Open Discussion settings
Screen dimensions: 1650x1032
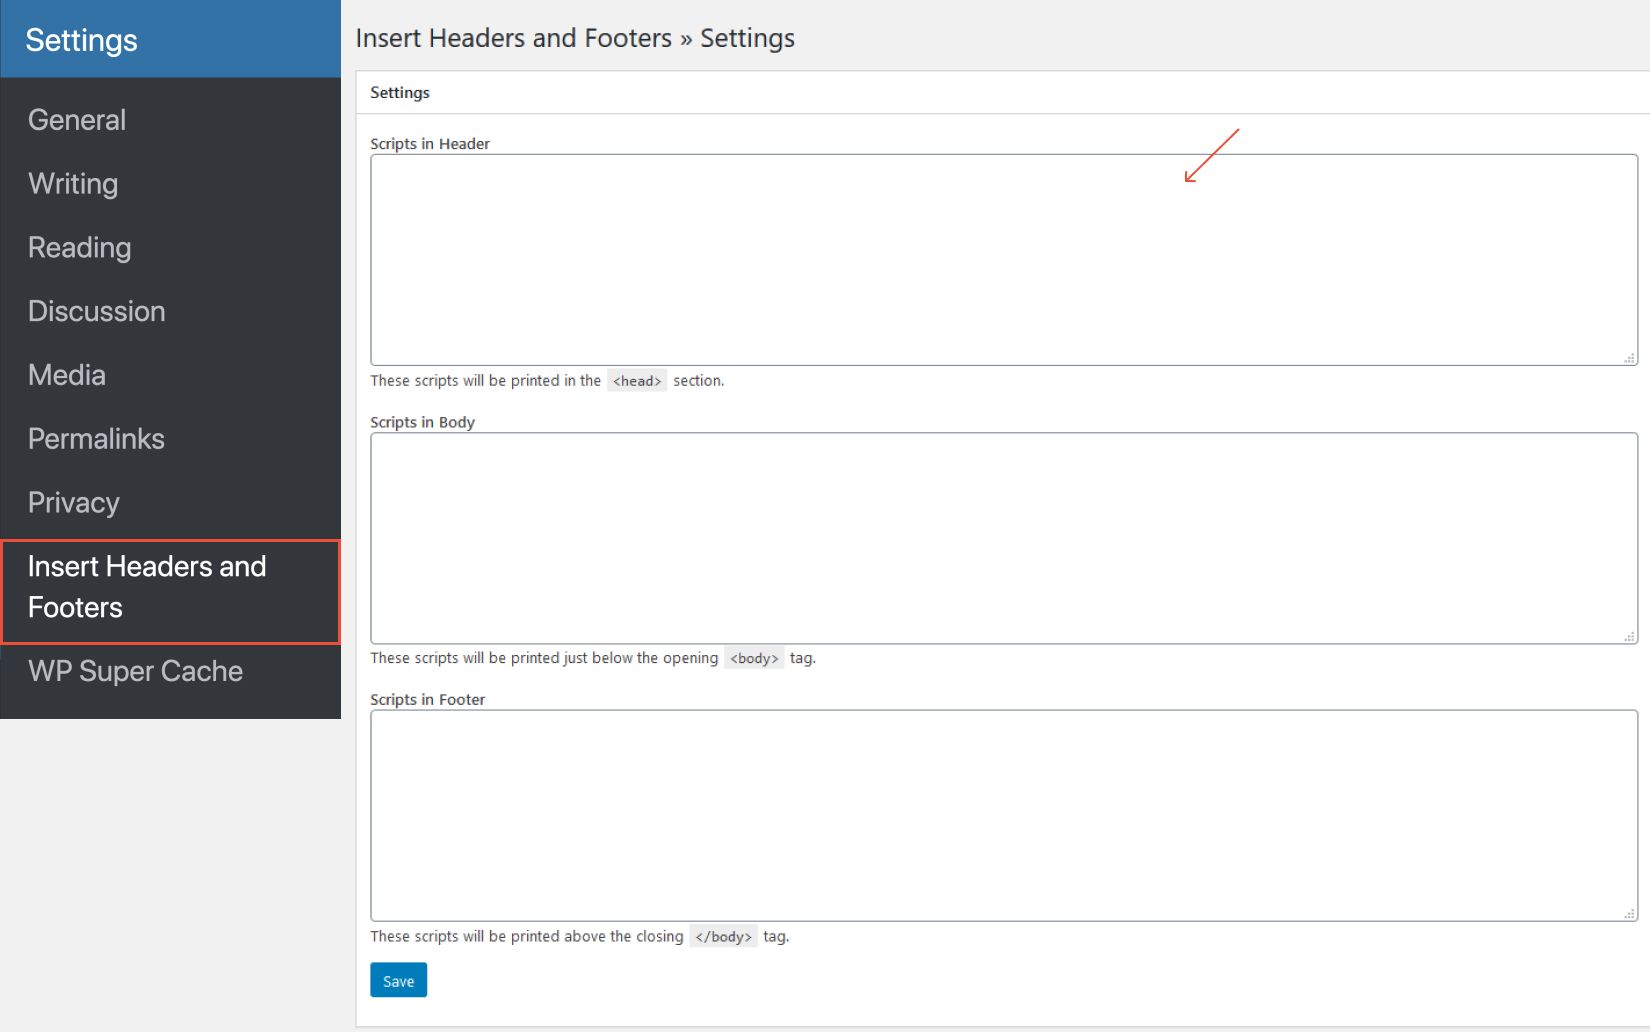tap(96, 311)
